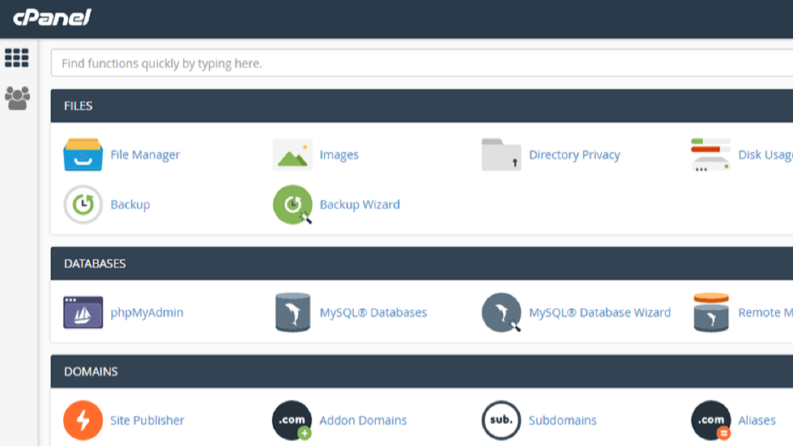Click the Backup clock icon

point(83,204)
